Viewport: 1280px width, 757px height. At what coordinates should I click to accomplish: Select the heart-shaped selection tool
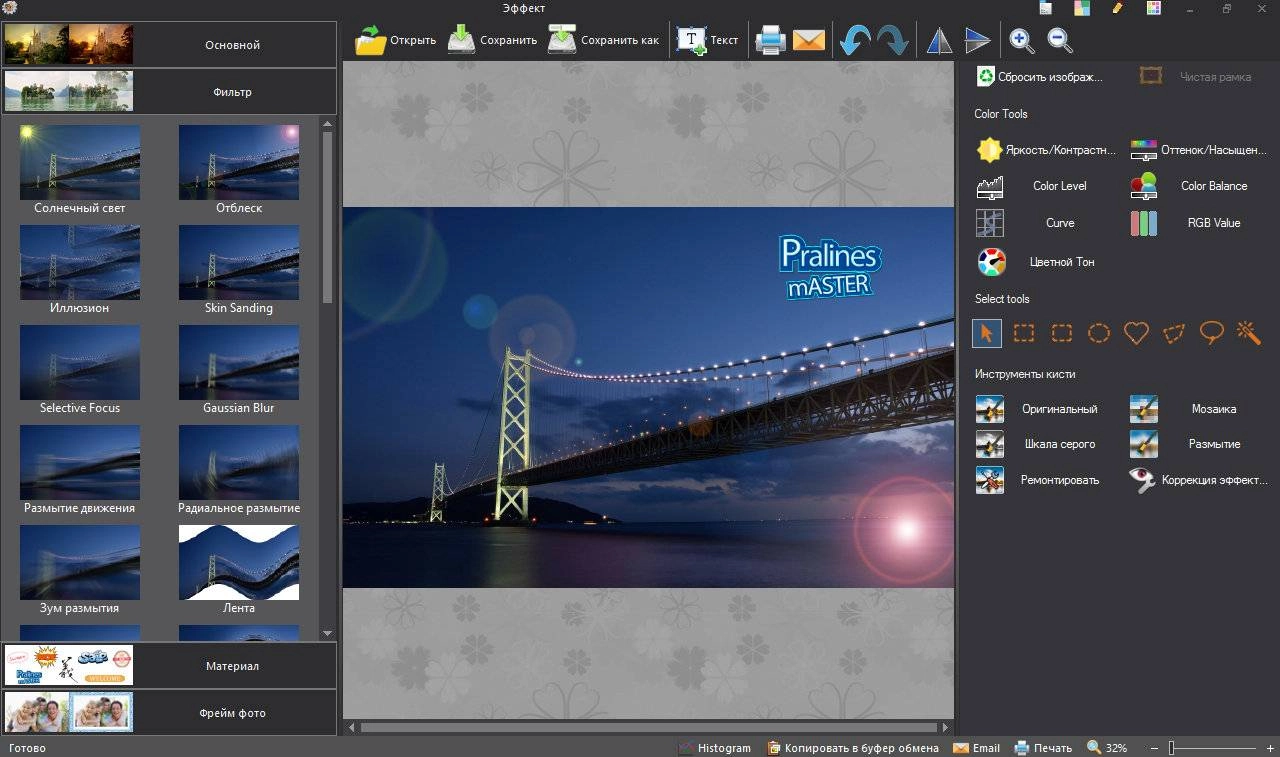click(x=1136, y=333)
